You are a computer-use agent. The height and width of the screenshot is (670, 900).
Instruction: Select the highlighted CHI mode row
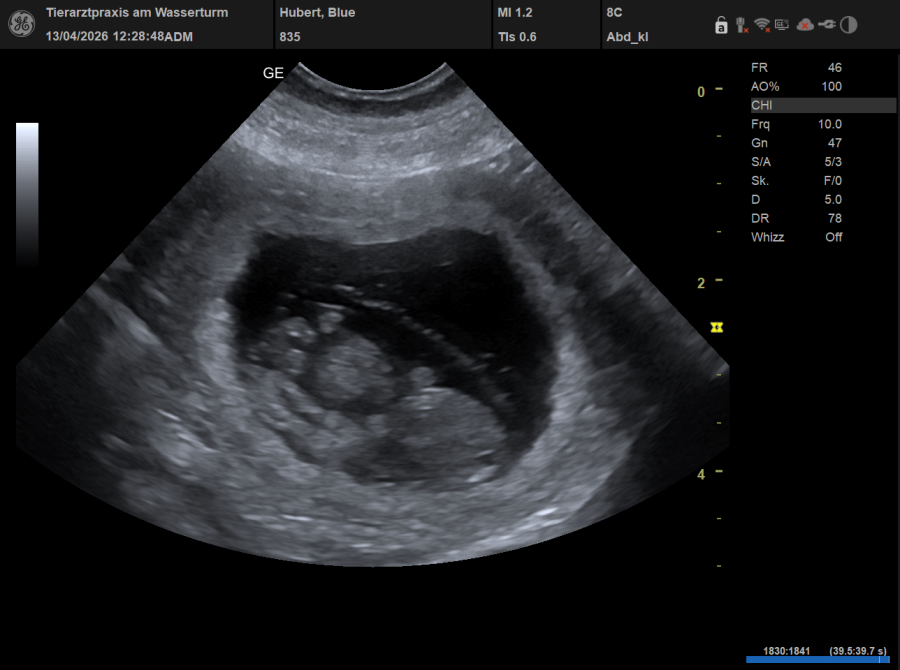point(822,105)
